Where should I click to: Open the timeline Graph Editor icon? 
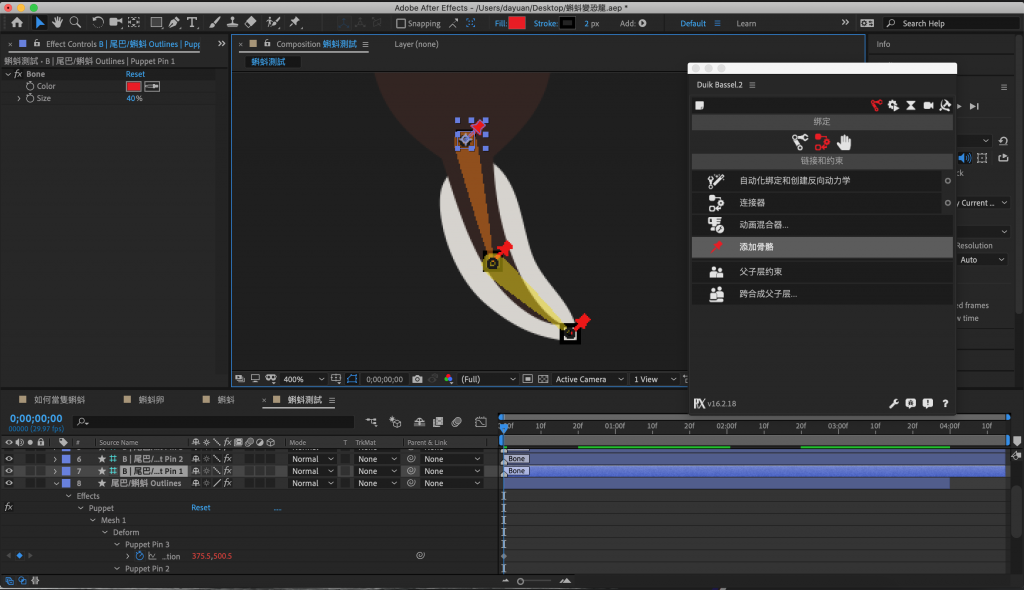(x=481, y=422)
